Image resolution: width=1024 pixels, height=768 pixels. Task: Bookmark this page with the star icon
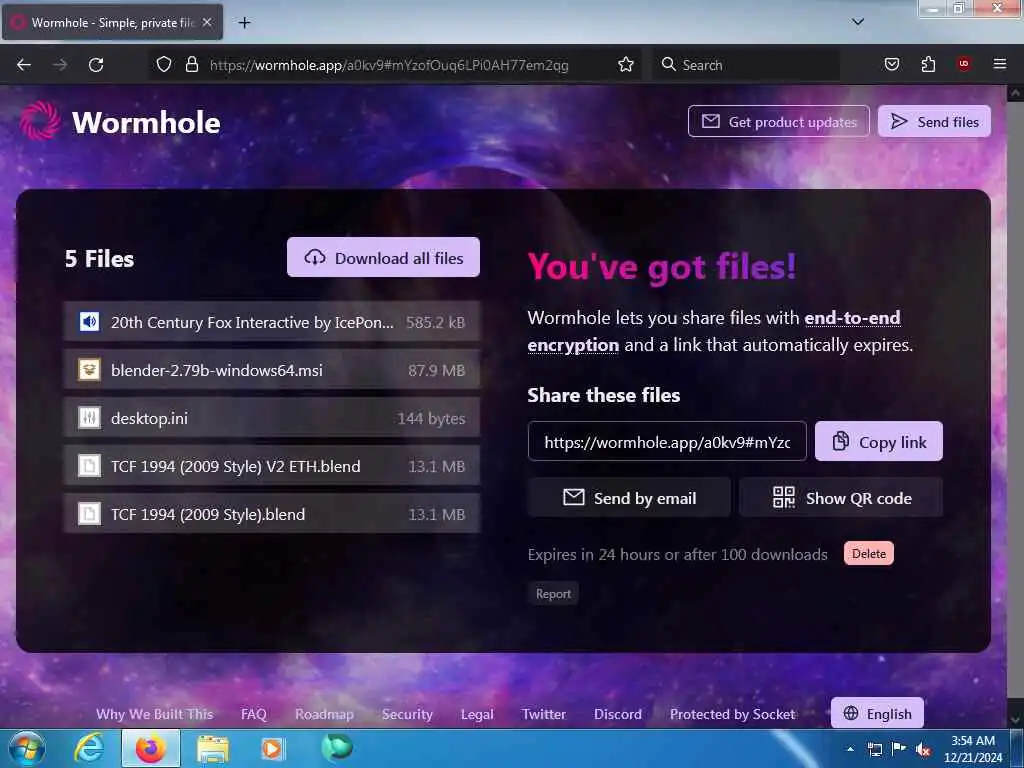[x=626, y=64]
